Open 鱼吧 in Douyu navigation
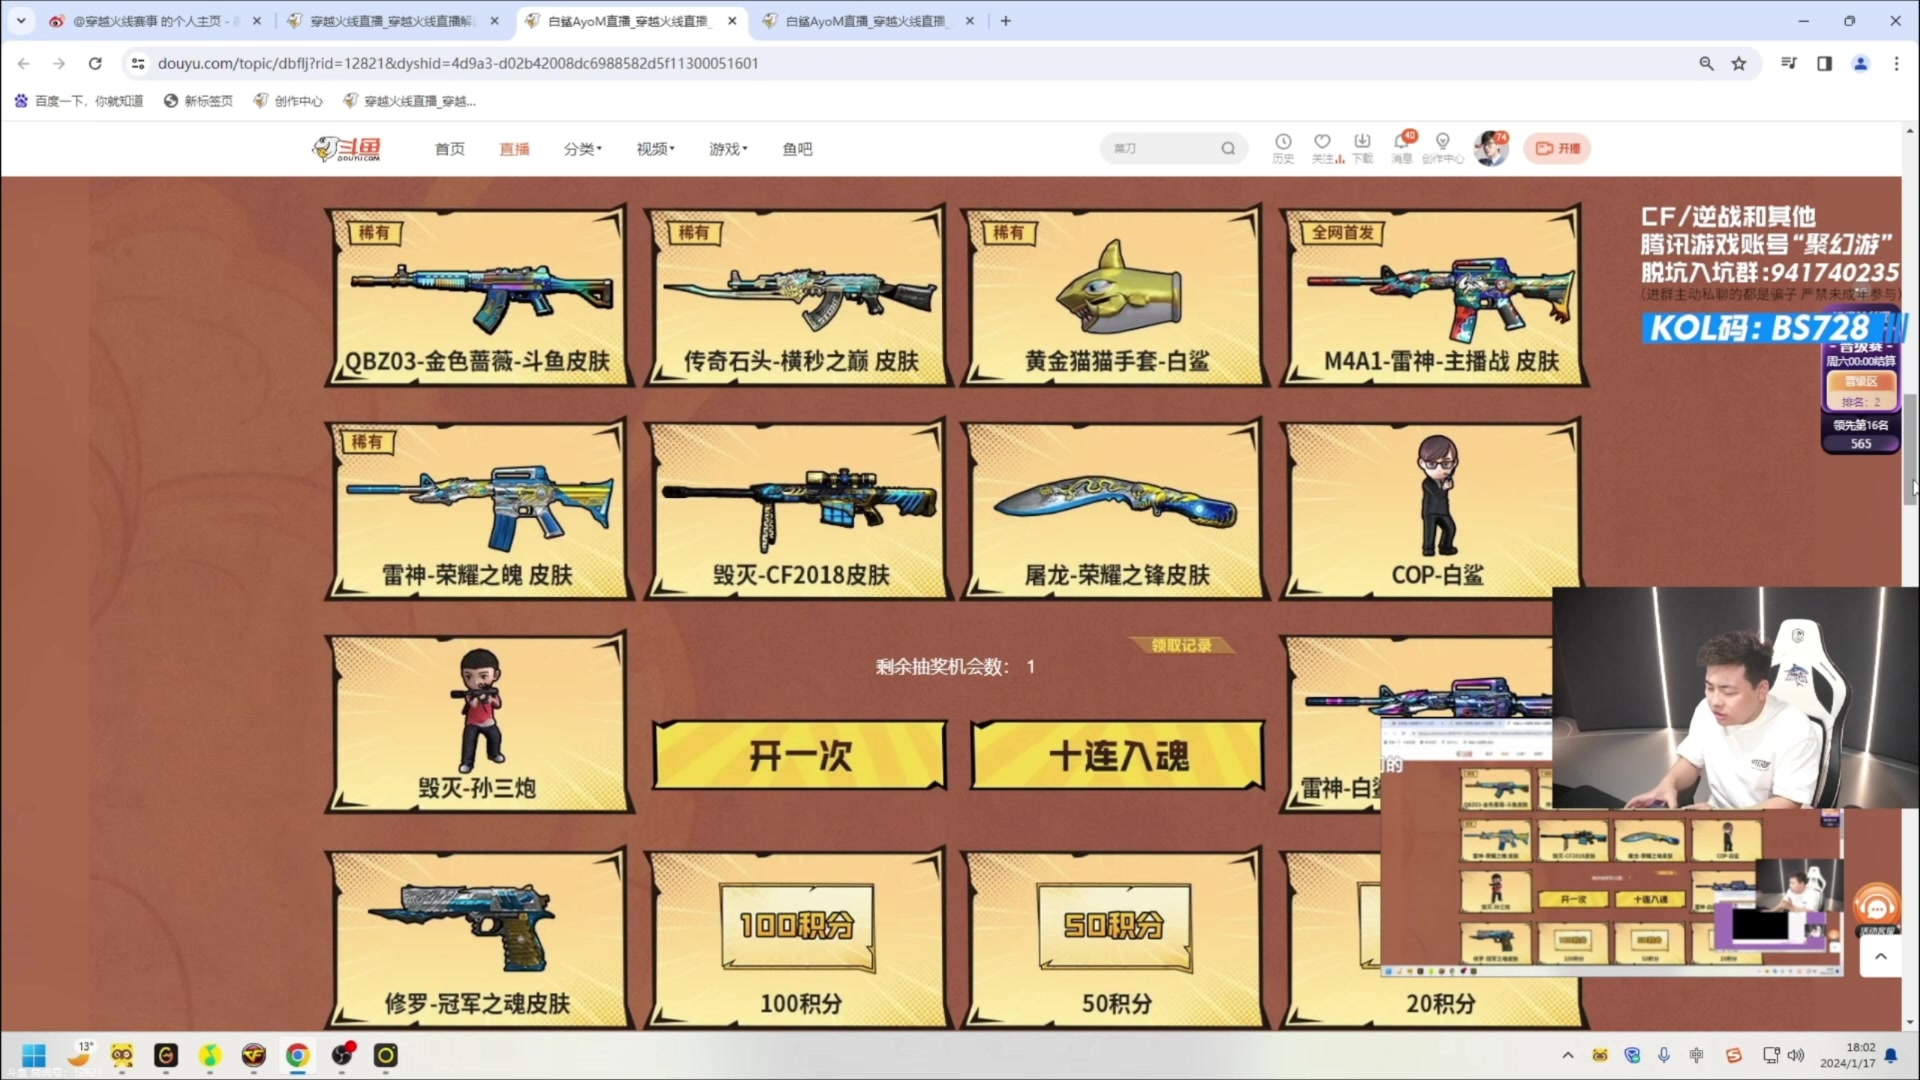Image resolution: width=1920 pixels, height=1080 pixels. click(x=797, y=149)
